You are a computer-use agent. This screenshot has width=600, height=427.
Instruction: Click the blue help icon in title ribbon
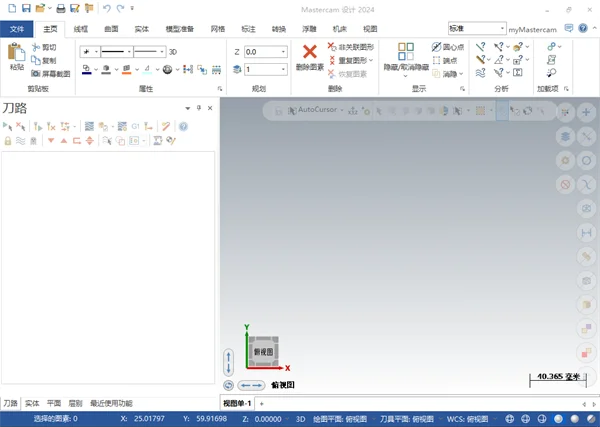583,28
